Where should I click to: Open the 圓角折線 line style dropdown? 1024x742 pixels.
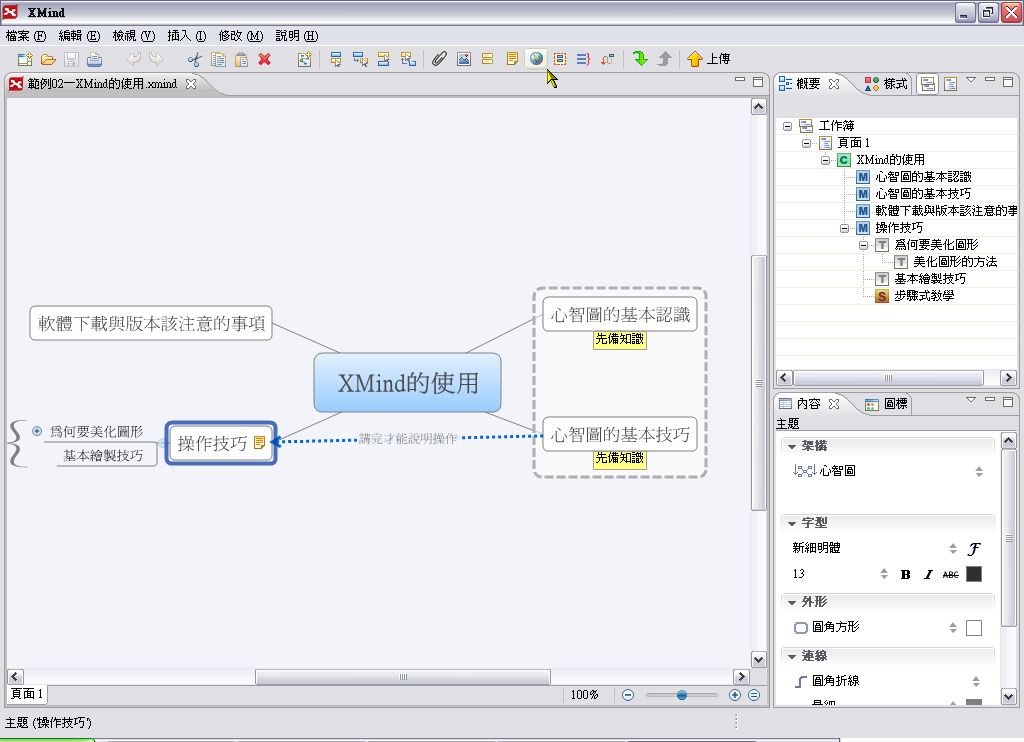point(976,681)
